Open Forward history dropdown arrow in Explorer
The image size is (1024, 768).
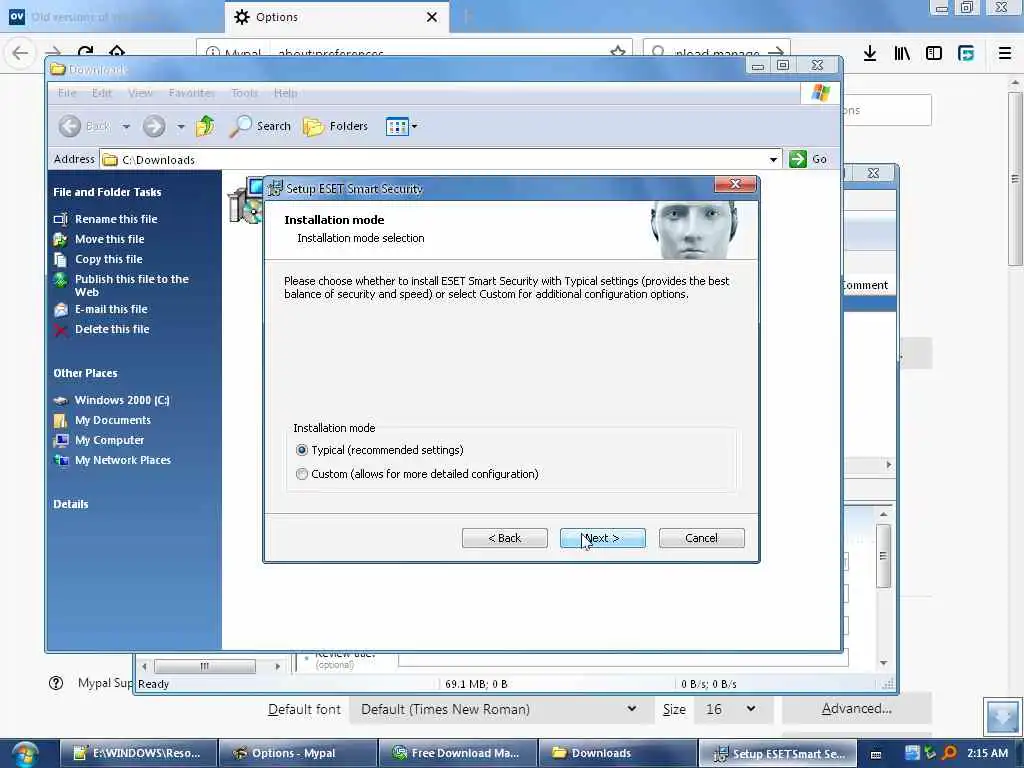[x=181, y=127]
